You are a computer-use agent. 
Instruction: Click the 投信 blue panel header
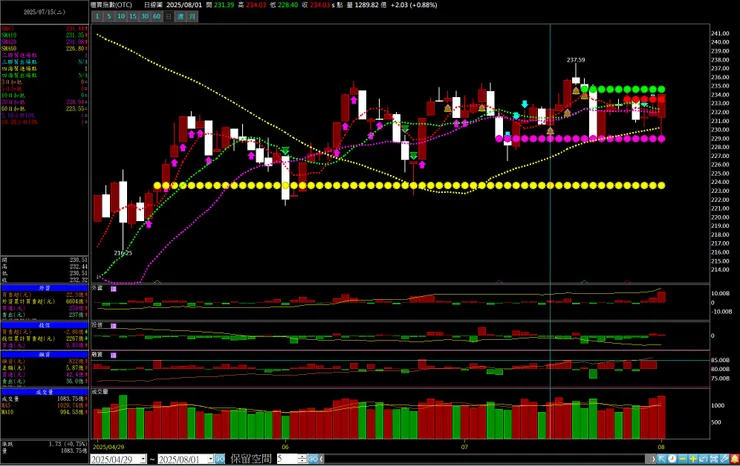click(x=44, y=325)
